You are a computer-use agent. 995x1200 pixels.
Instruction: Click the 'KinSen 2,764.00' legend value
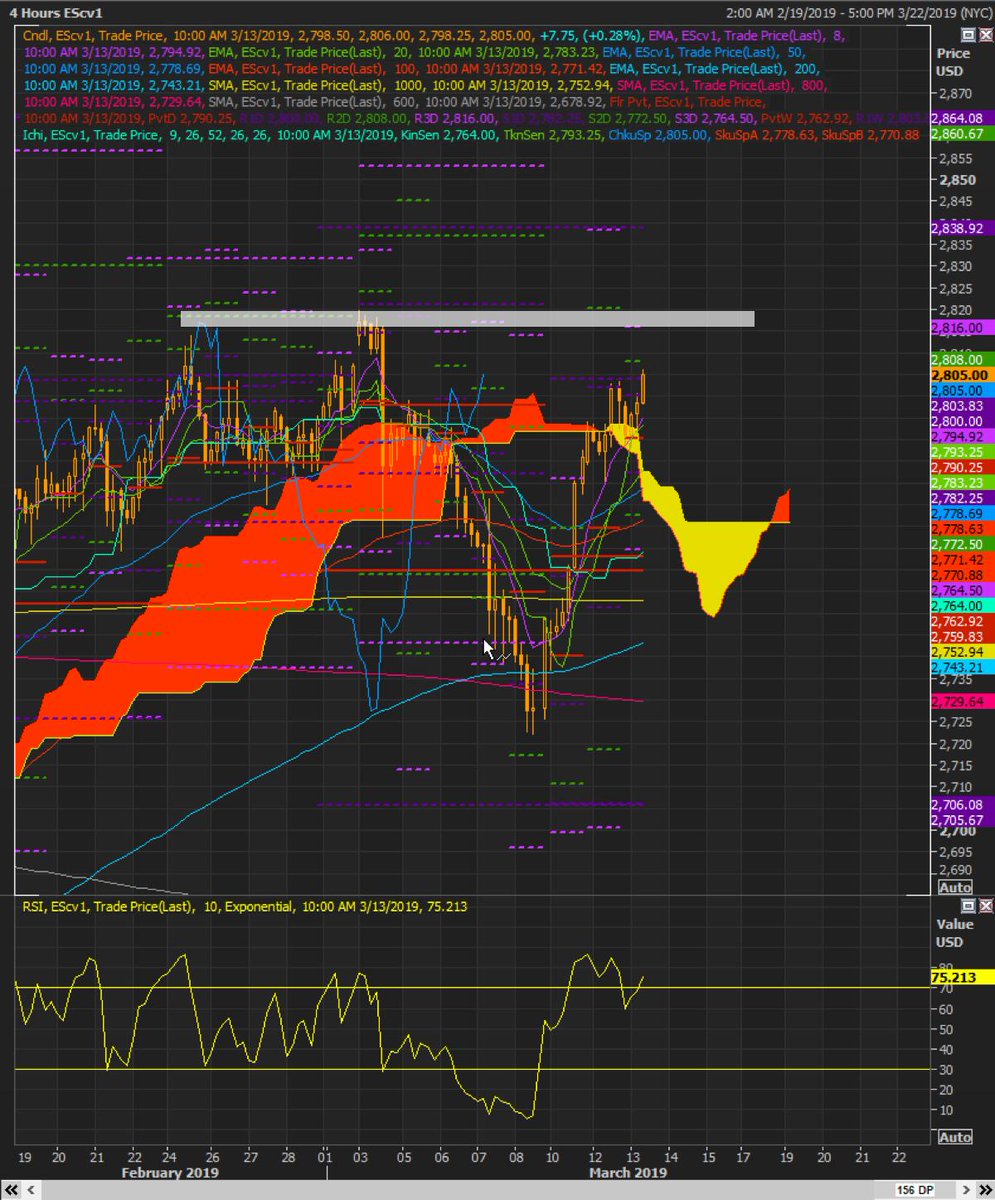[x=447, y=135]
